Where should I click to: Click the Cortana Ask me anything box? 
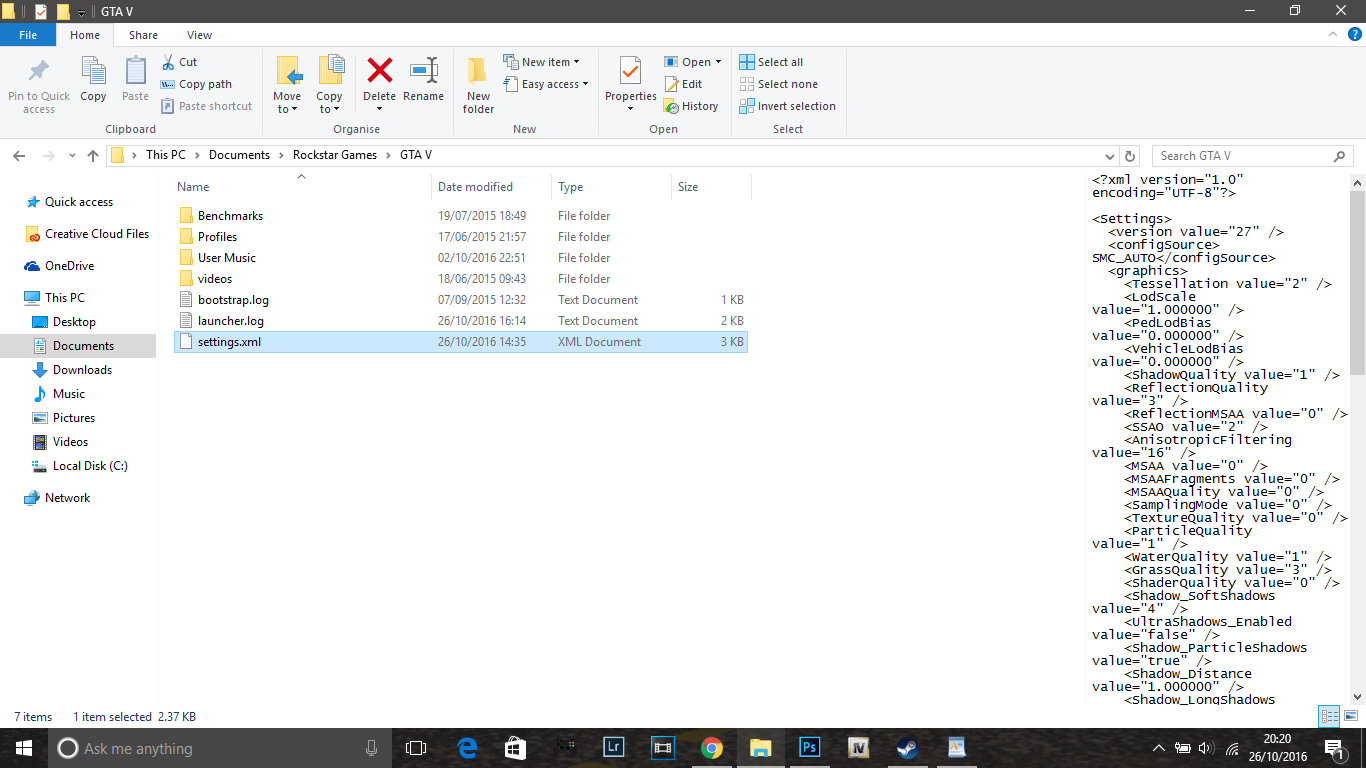pyautogui.click(x=218, y=748)
